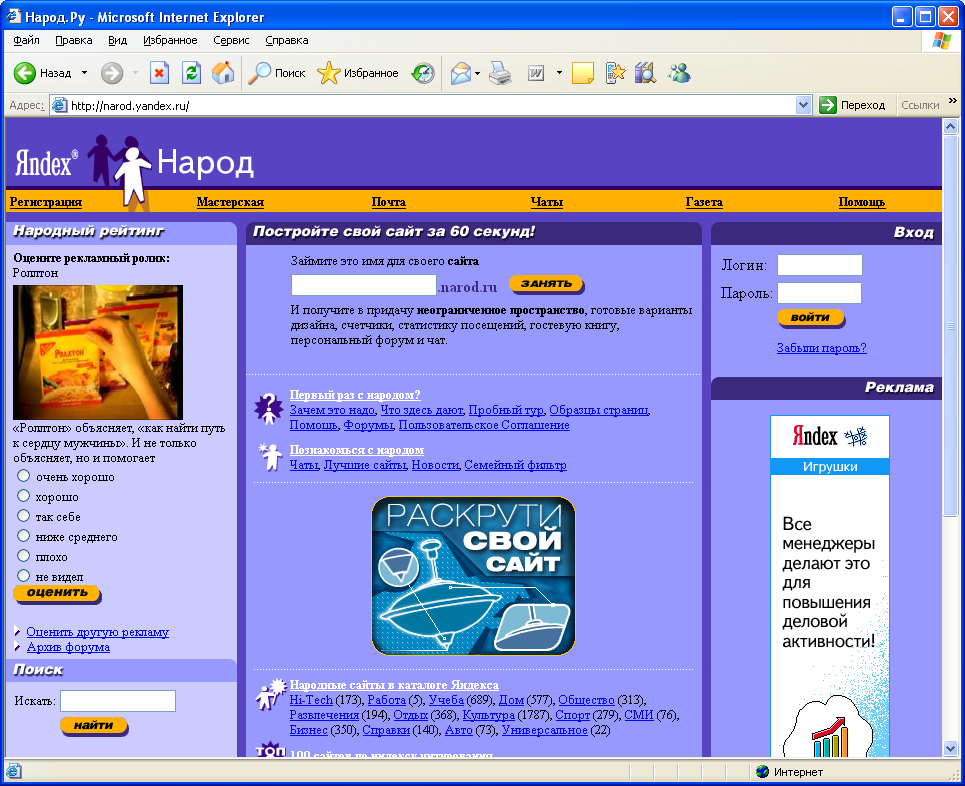Open the Избранное menu in the menu bar

(170, 41)
